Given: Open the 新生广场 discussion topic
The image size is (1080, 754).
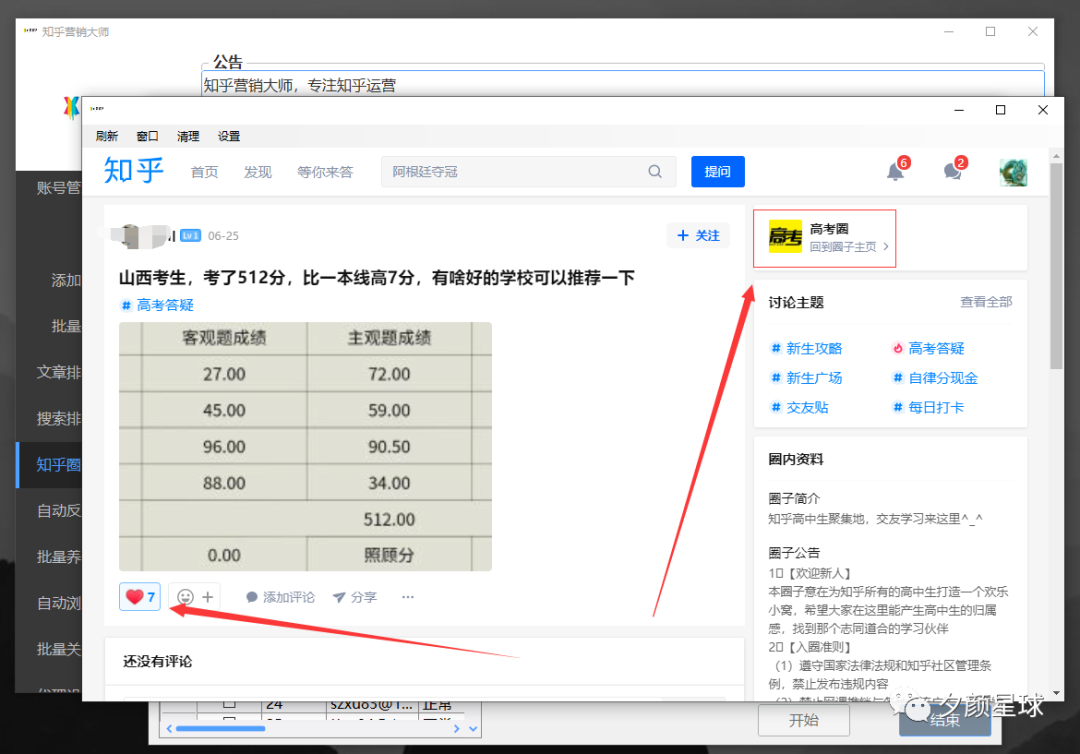Looking at the screenshot, I should pos(807,378).
